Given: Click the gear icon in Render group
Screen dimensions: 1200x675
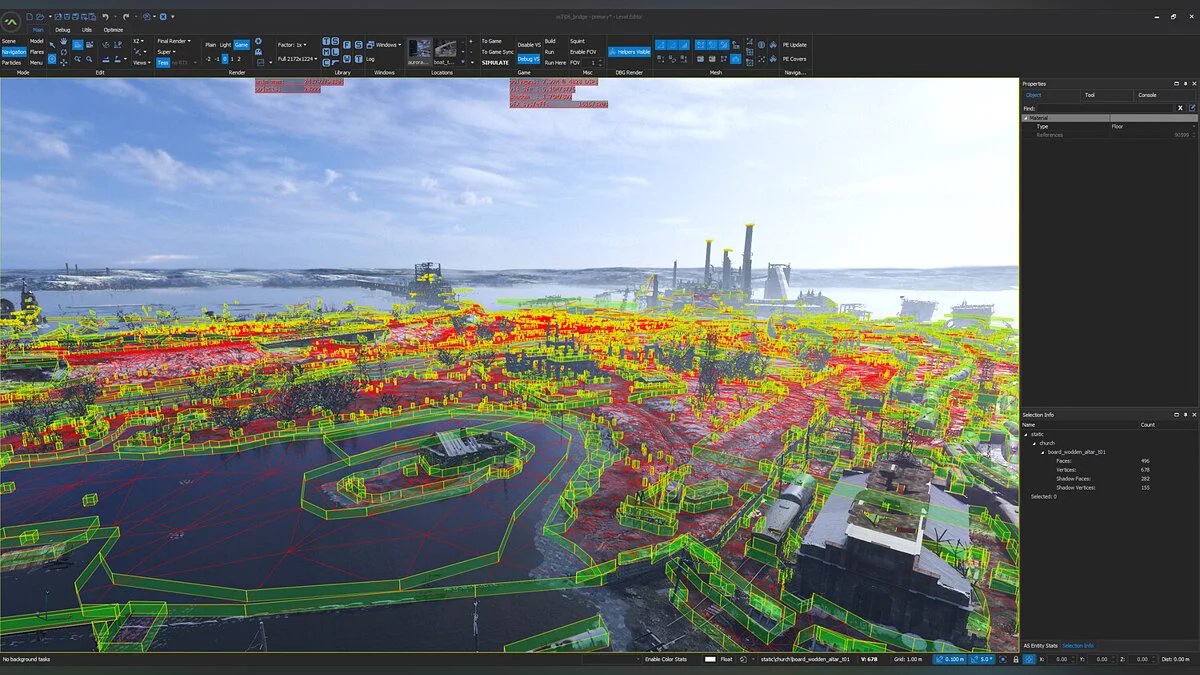Looking at the screenshot, I should click(x=258, y=42).
